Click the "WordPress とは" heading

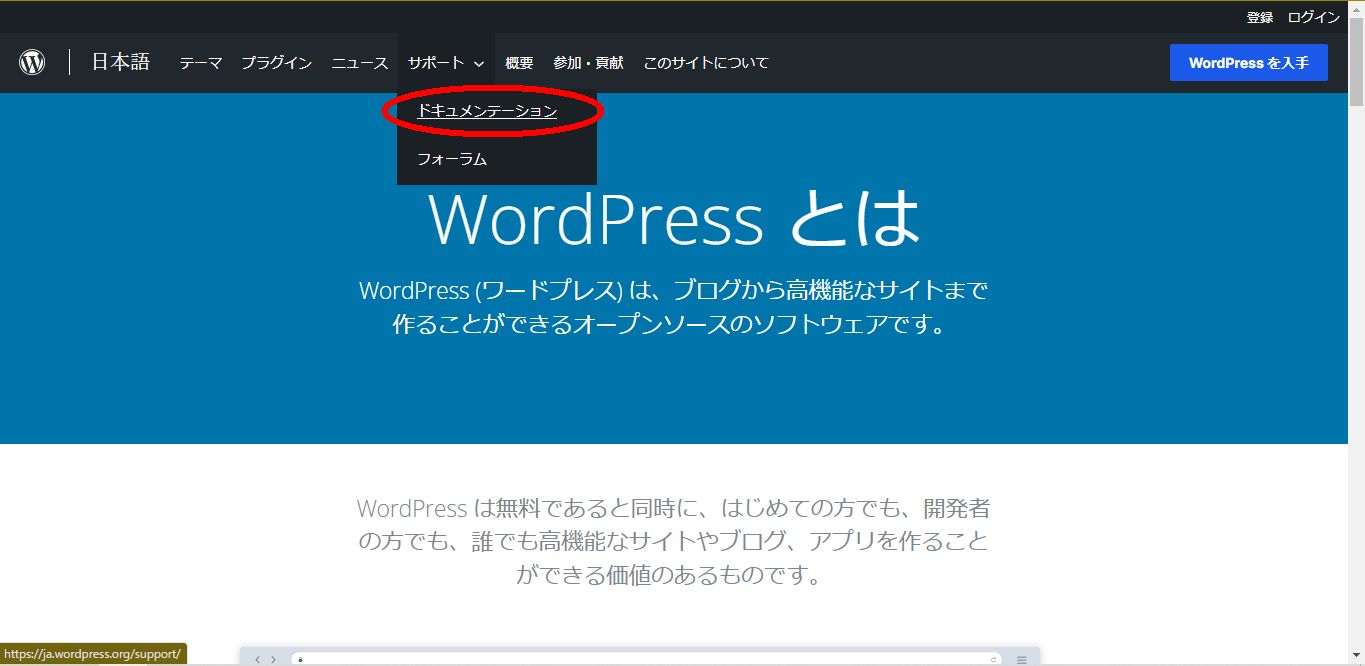point(674,218)
